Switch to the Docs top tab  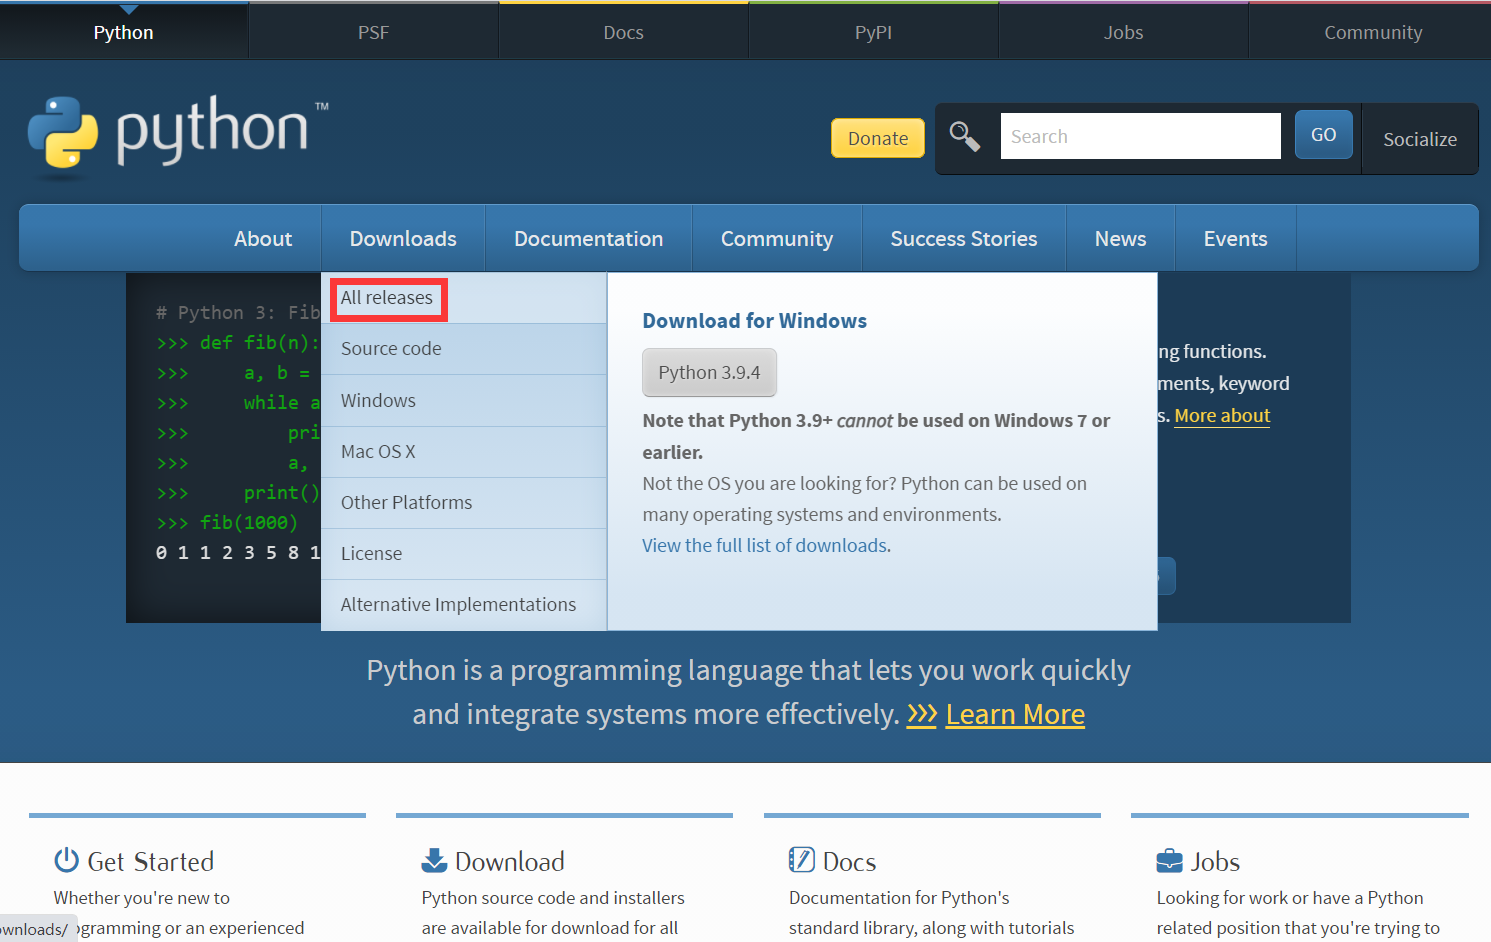624,32
